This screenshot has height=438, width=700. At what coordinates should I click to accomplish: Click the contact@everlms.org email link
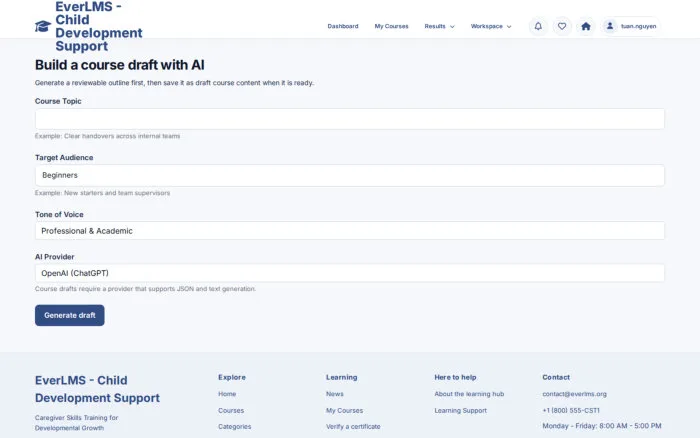pos(575,394)
